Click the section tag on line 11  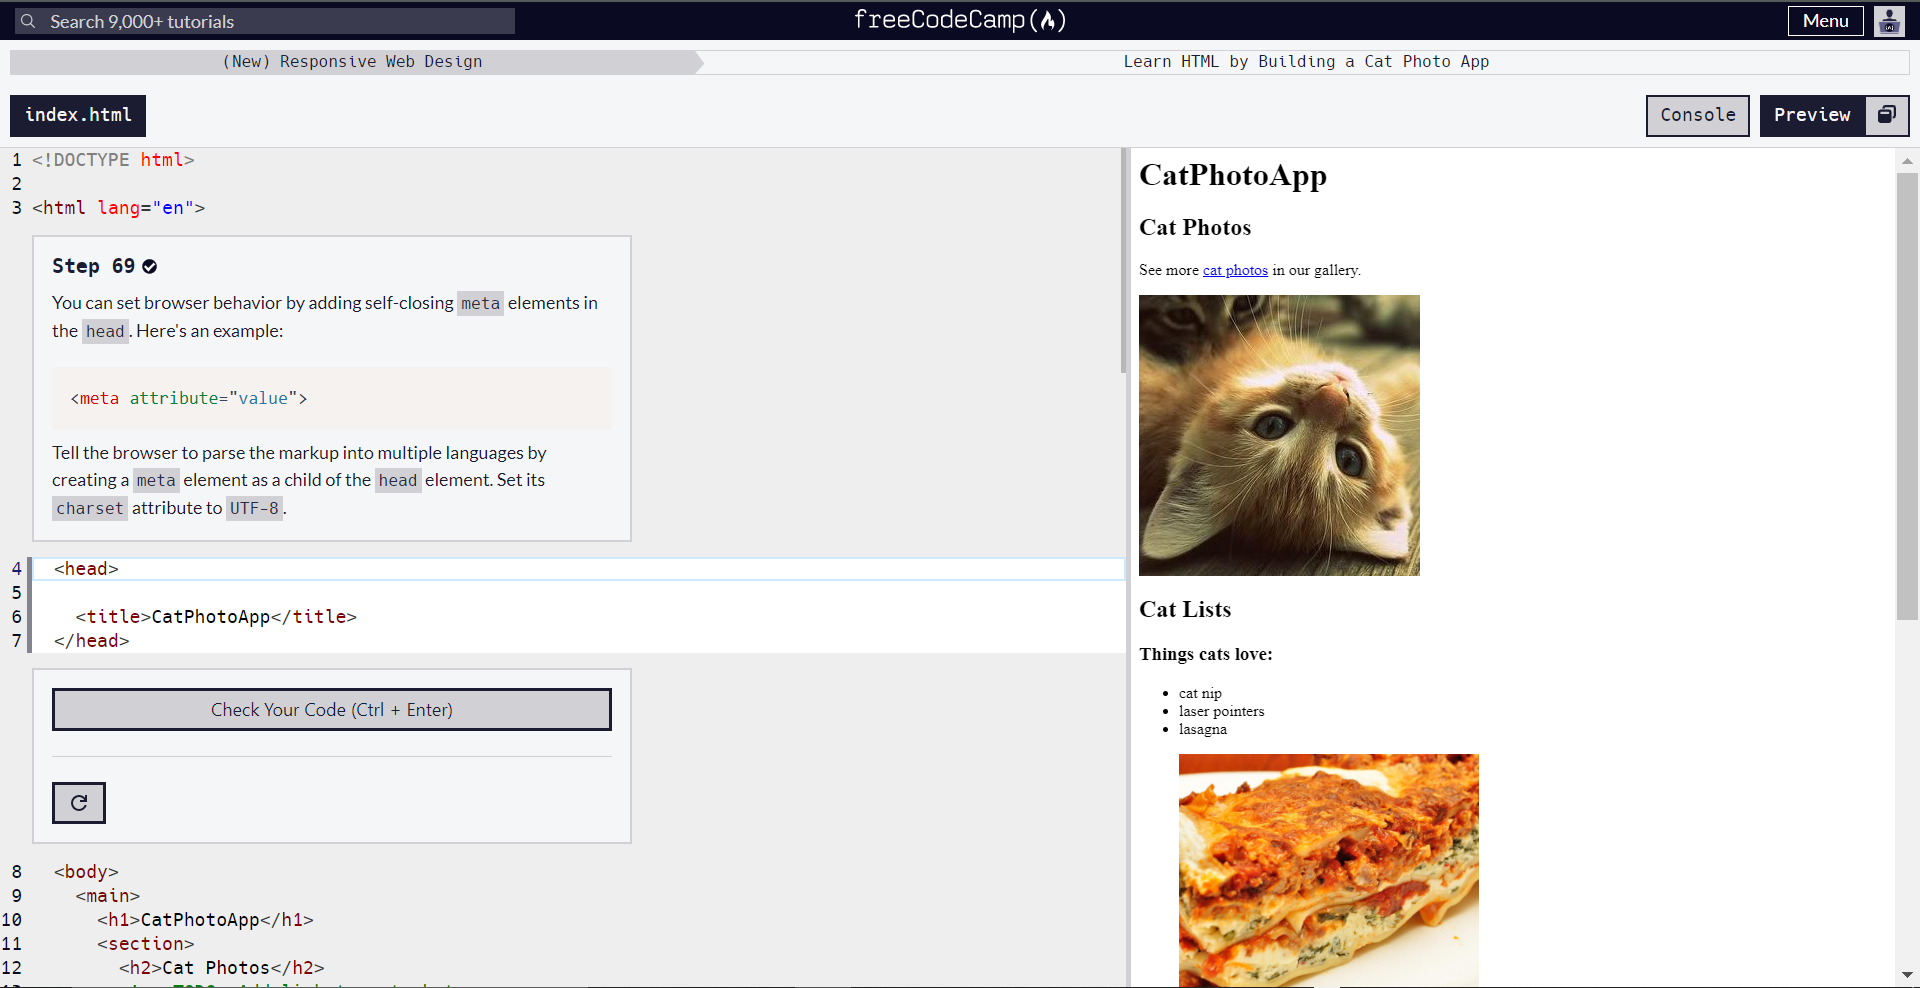tap(146, 944)
